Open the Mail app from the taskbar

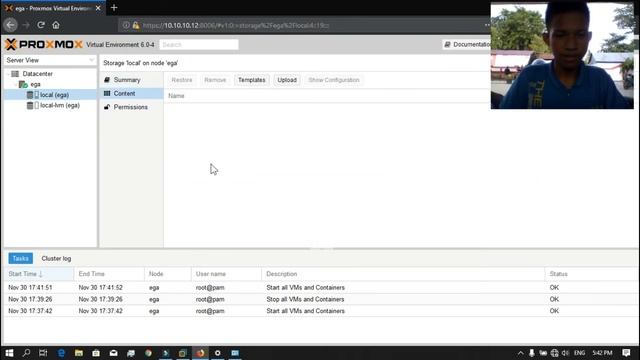[113, 353]
